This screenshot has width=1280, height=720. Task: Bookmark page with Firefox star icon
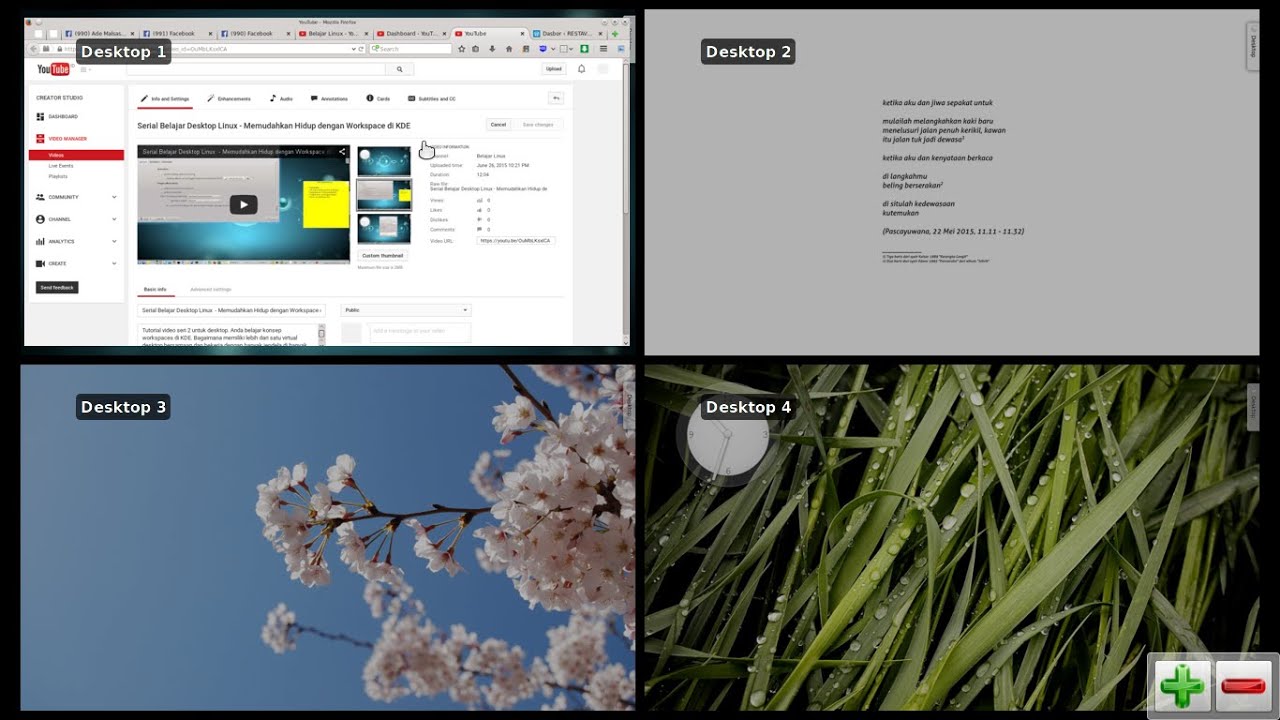[462, 48]
